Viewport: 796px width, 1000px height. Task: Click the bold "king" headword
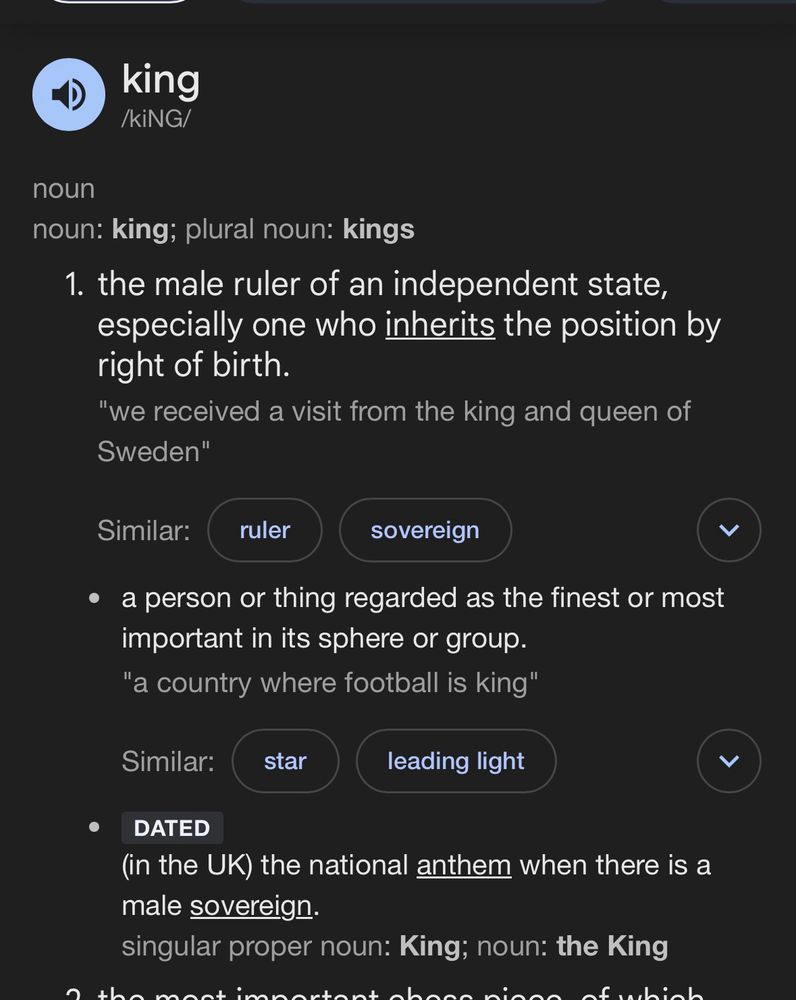click(160, 80)
